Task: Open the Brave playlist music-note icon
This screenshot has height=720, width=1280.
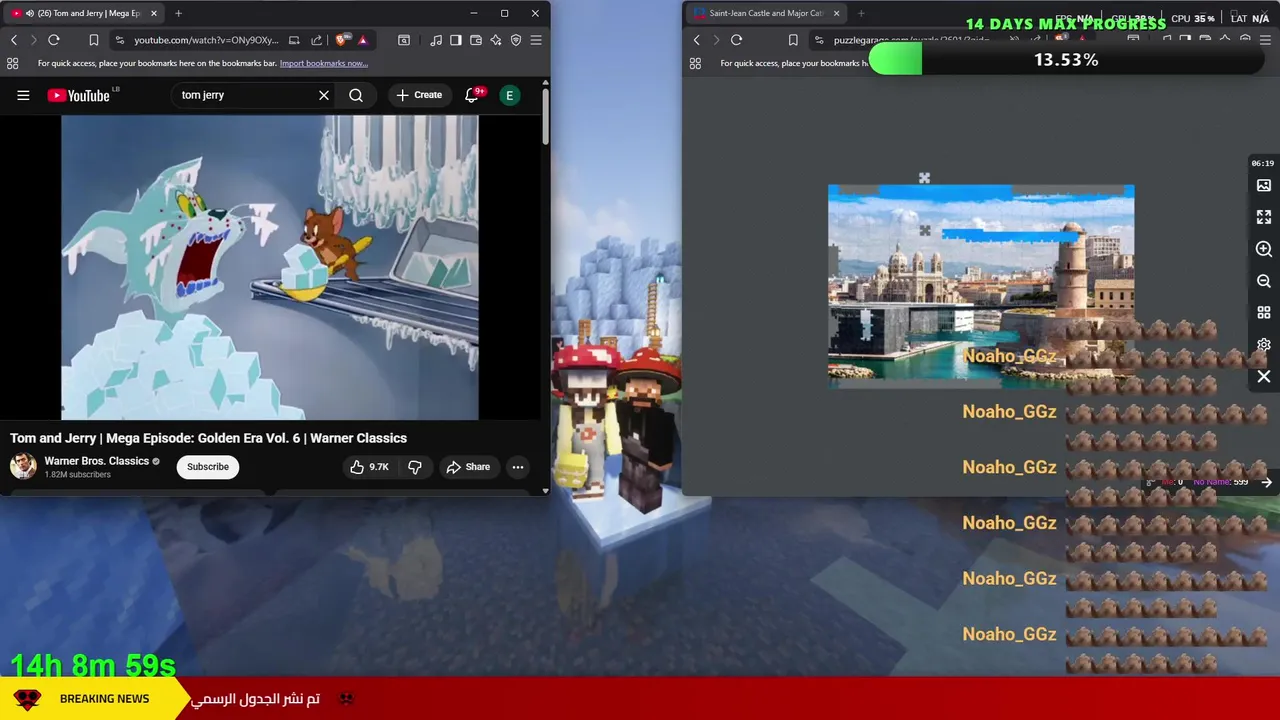Action: coord(436,40)
